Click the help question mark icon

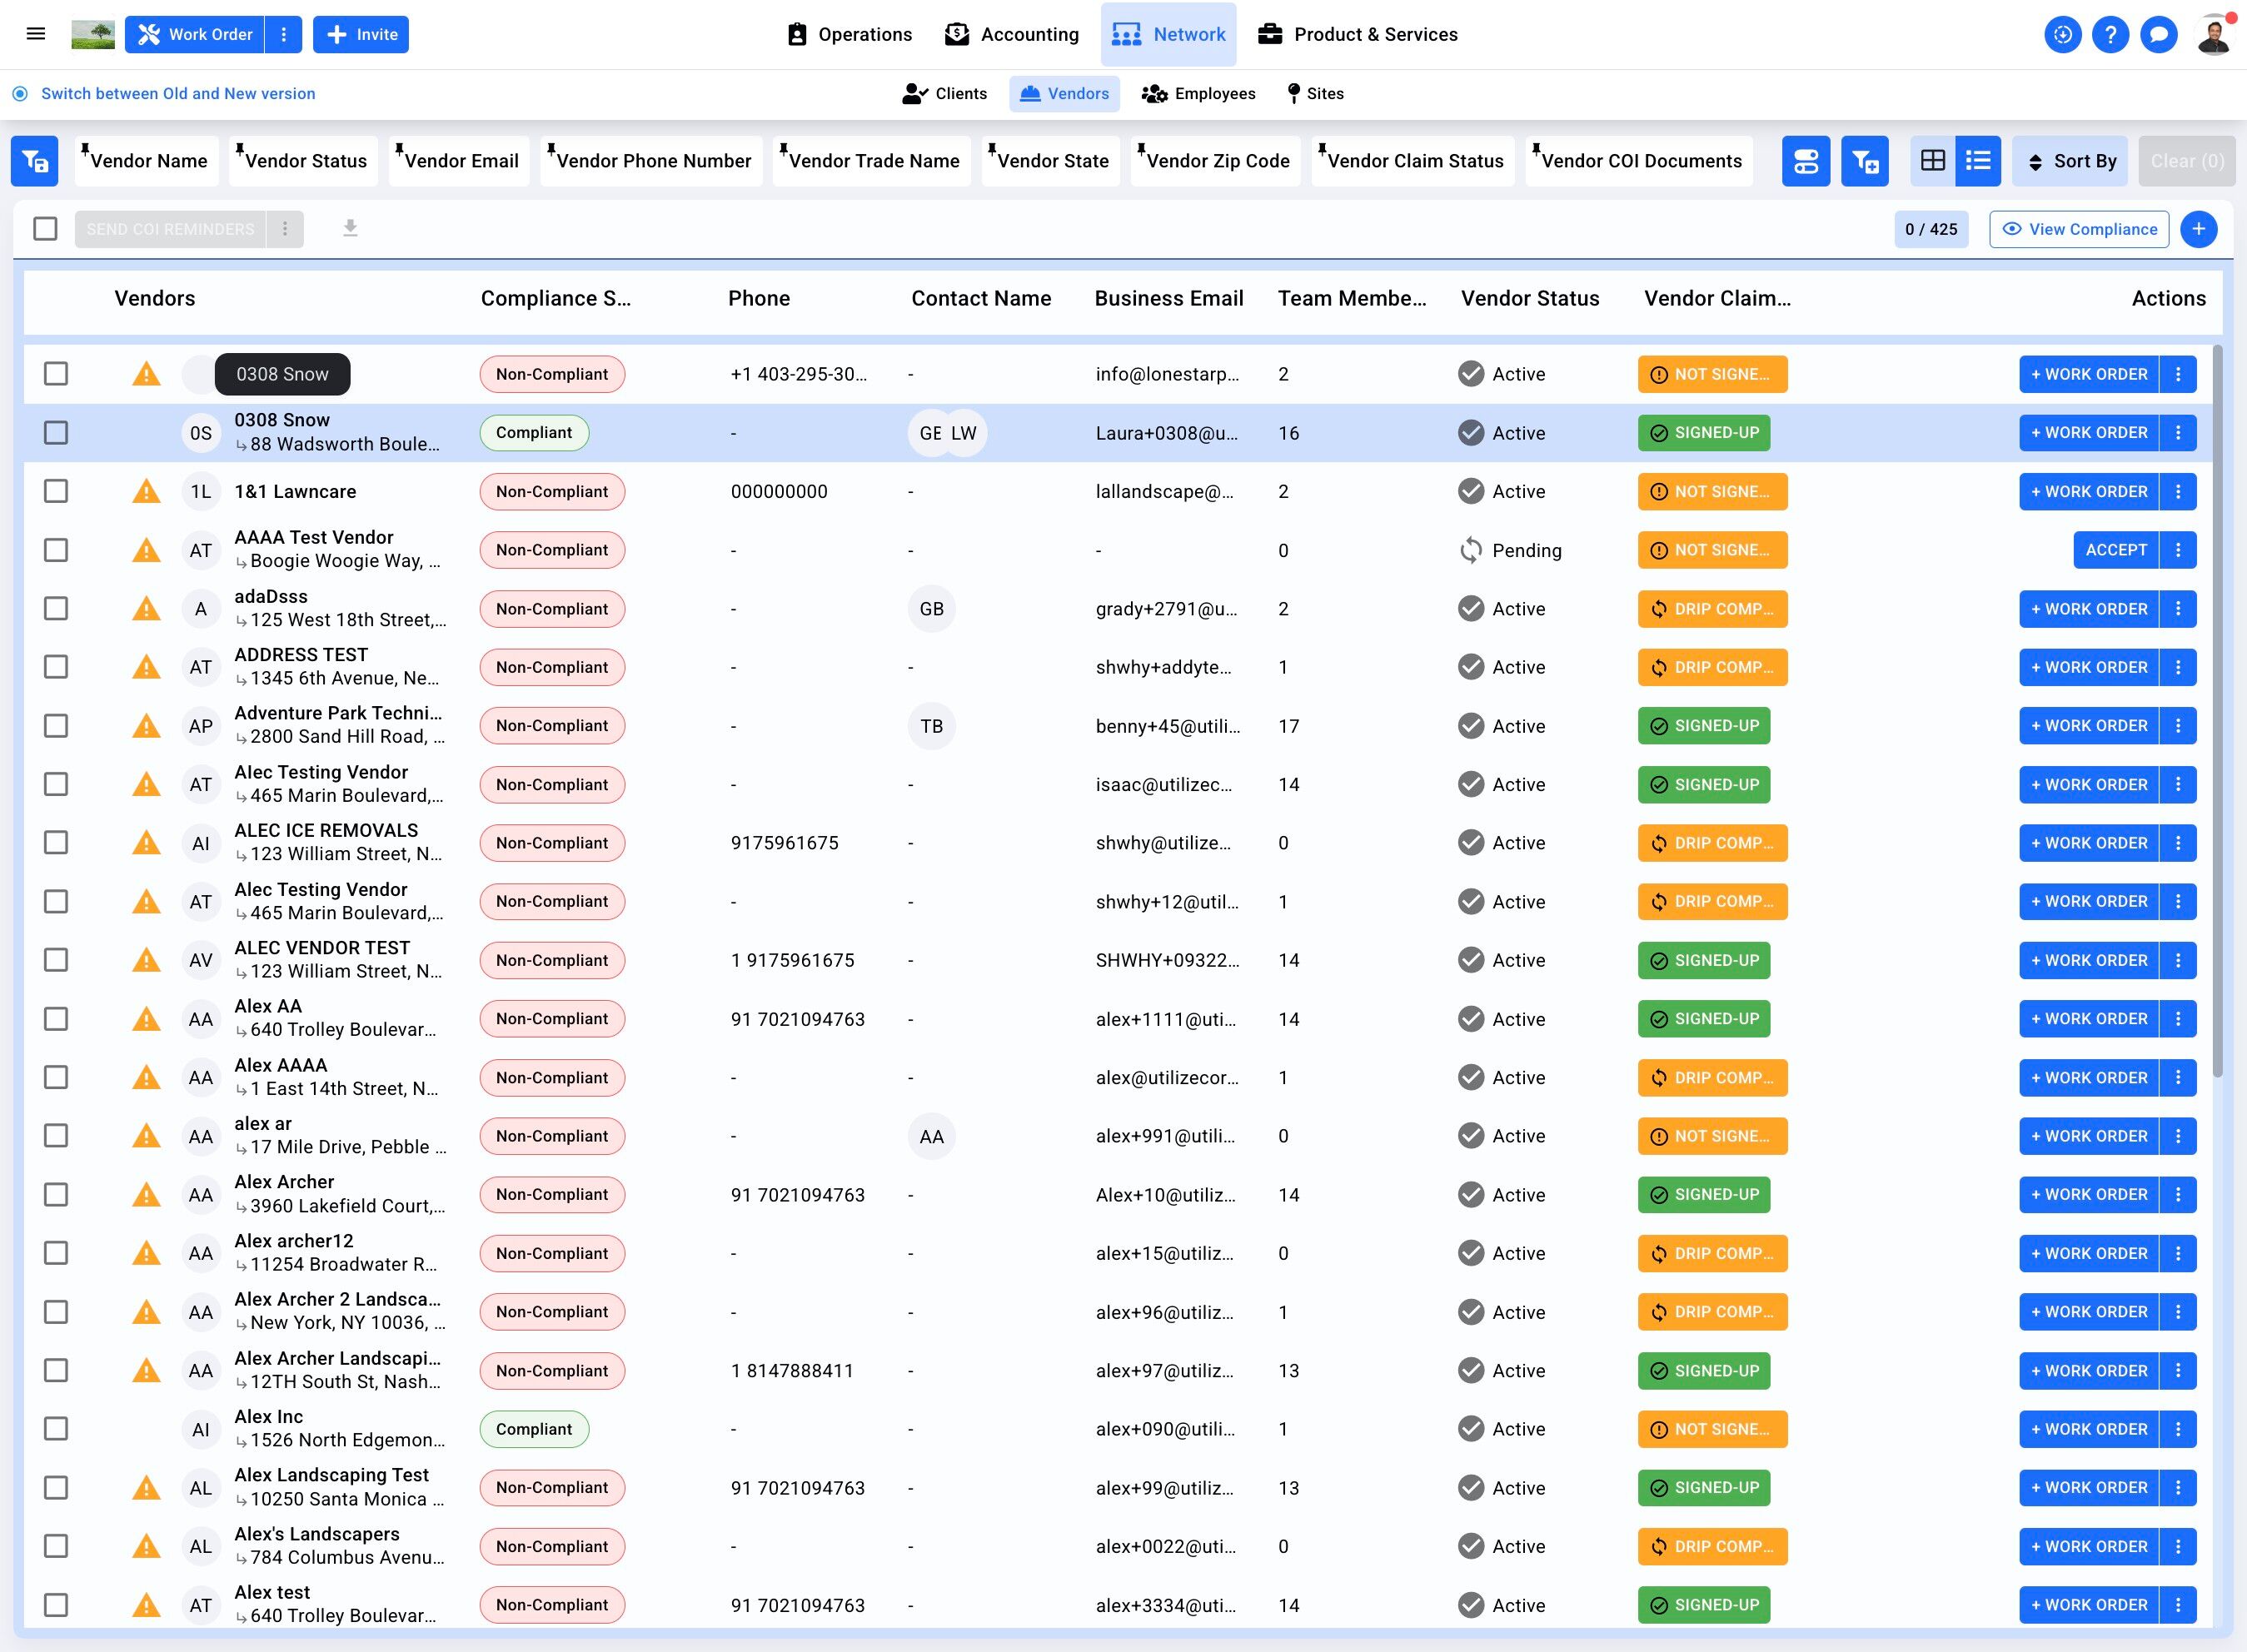pyautogui.click(x=2110, y=34)
